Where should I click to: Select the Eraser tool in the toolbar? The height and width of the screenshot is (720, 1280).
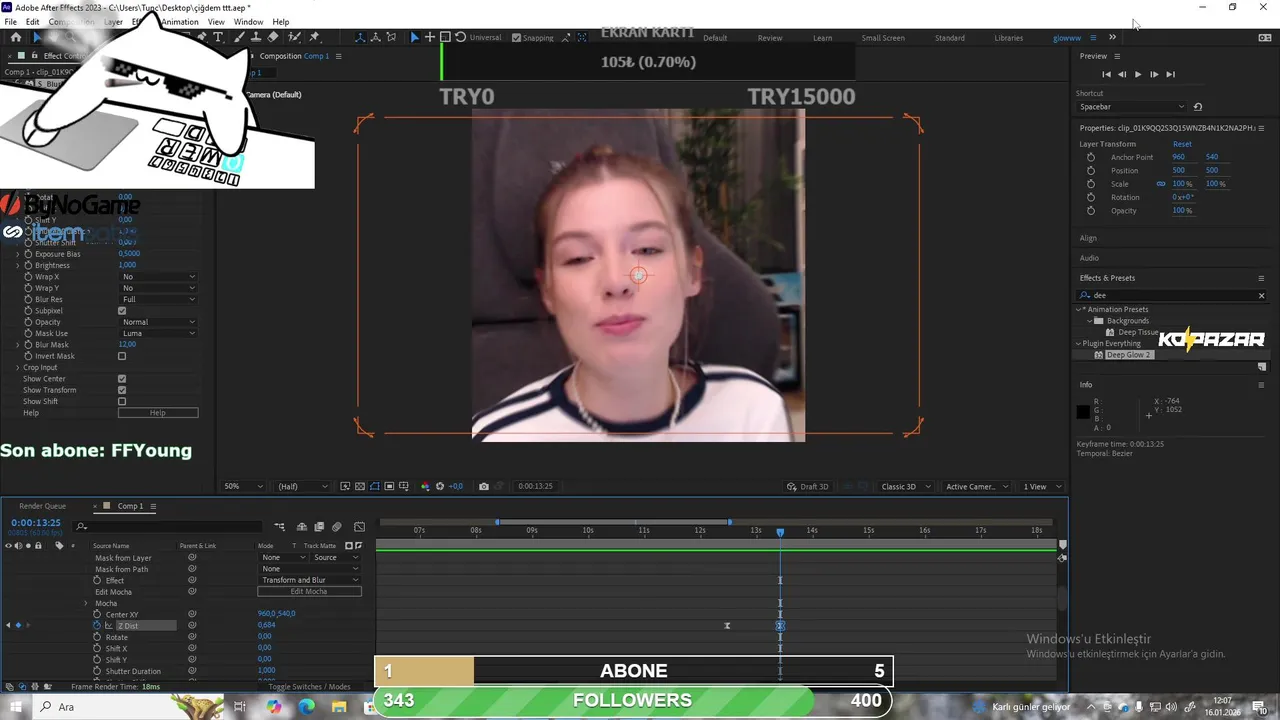273,37
